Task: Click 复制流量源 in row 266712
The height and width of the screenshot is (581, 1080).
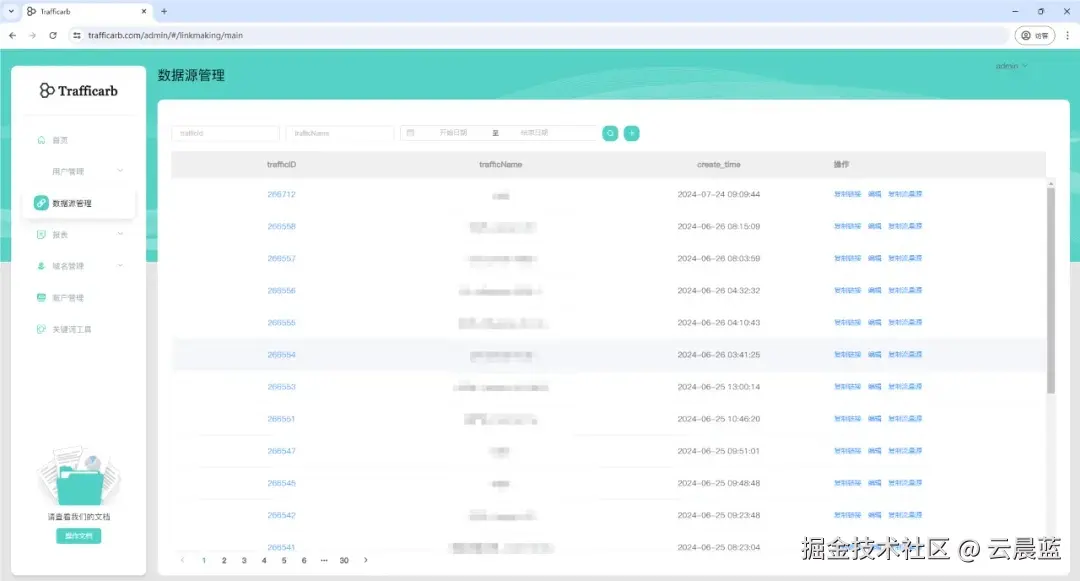Action: click(905, 194)
